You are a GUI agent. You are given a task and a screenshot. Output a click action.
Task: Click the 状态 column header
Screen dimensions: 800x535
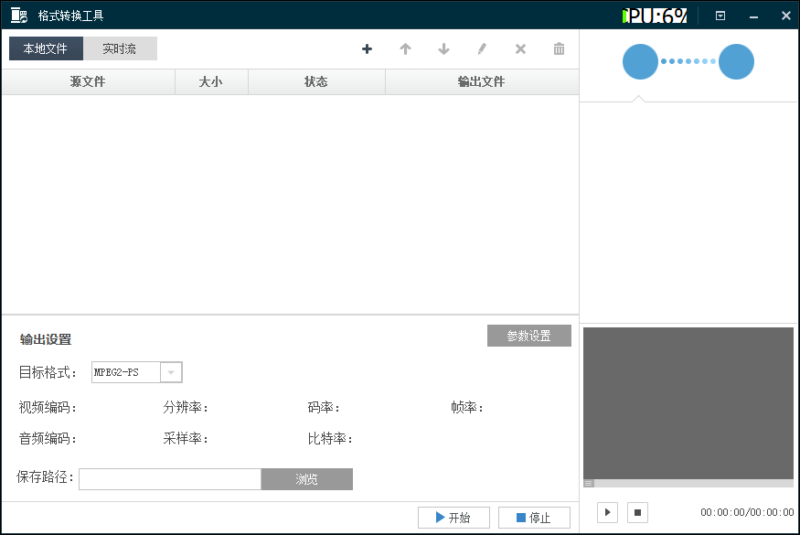click(316, 82)
